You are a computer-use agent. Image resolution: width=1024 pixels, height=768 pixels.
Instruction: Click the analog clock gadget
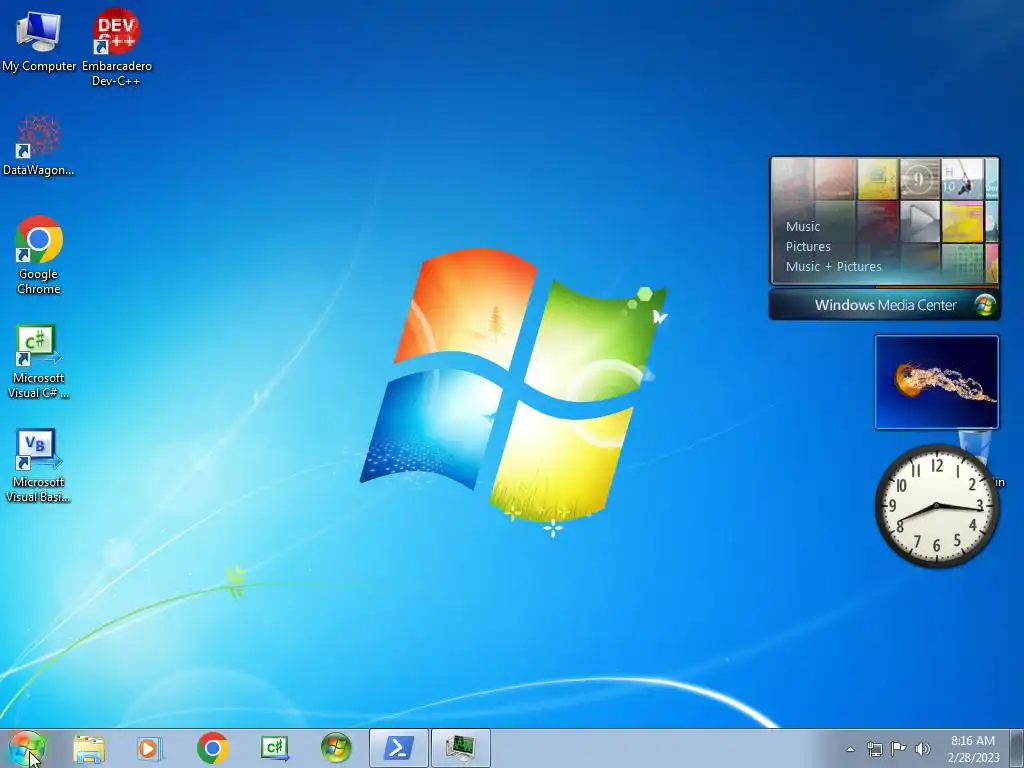point(936,505)
